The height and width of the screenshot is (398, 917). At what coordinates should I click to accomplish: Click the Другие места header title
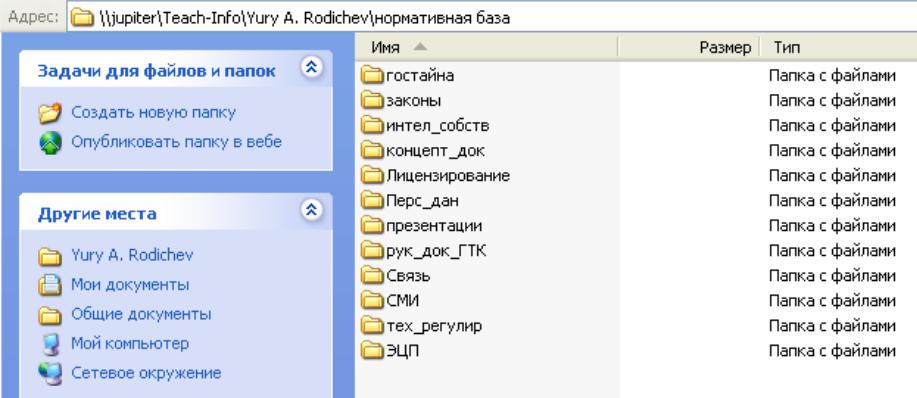point(97,214)
